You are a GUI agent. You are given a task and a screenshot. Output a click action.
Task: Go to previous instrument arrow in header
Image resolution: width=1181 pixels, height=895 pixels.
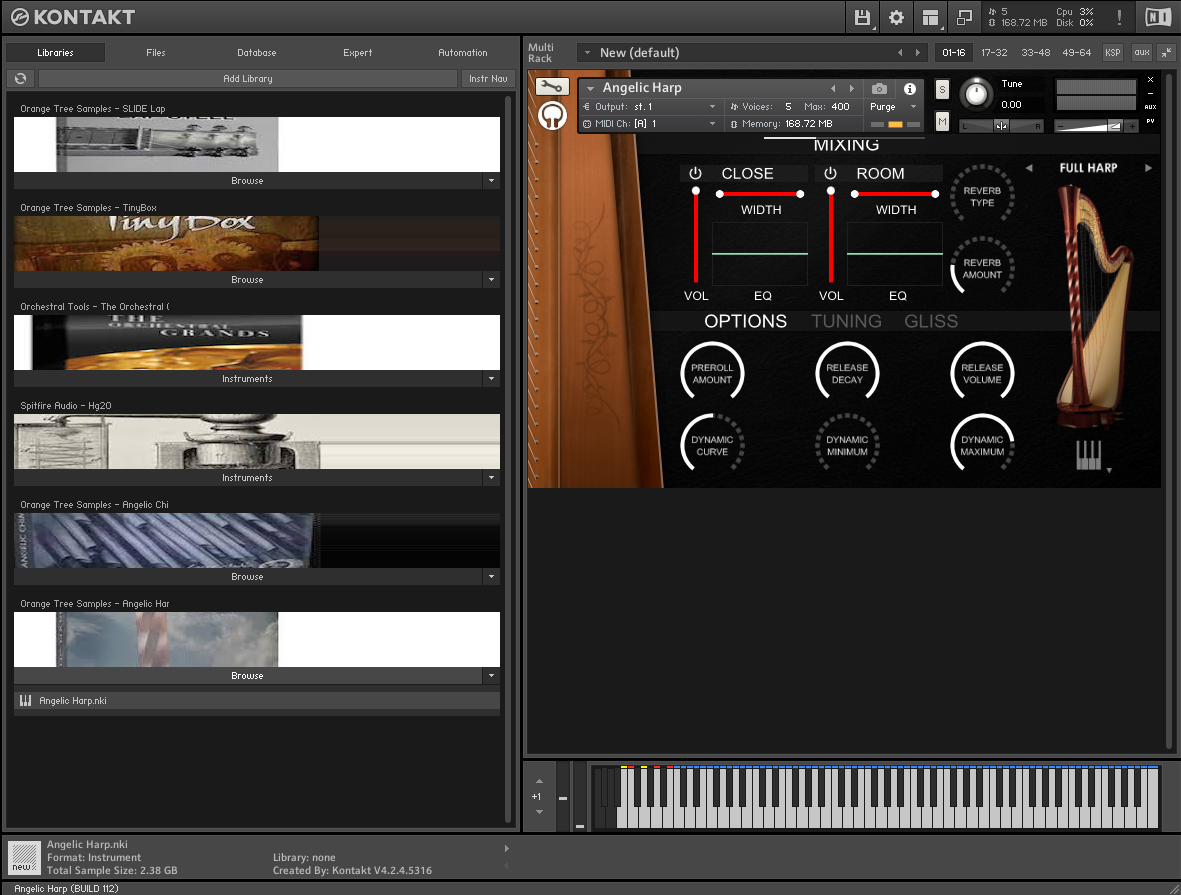point(833,89)
